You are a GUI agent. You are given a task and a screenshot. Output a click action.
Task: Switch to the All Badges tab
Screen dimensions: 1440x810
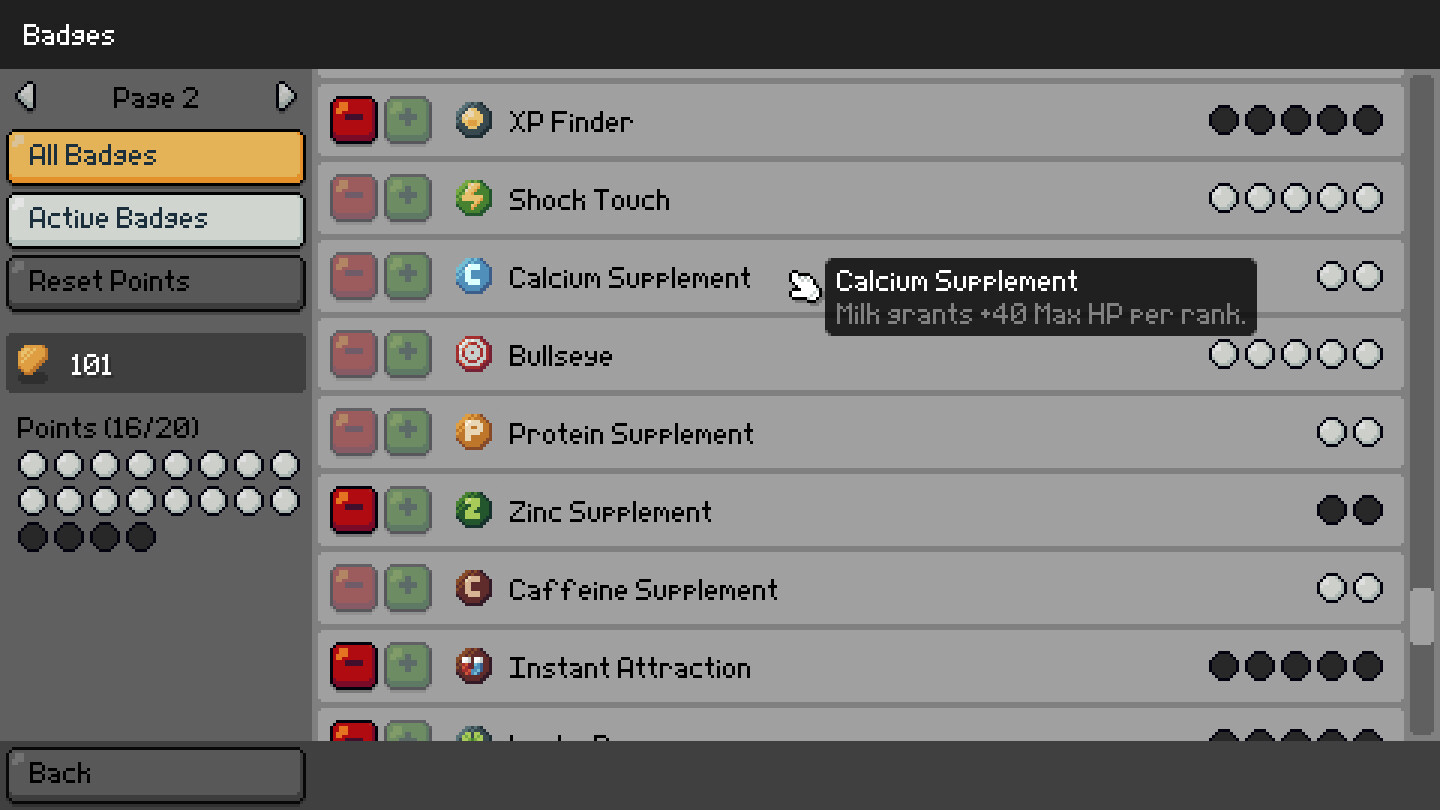[x=155, y=156]
